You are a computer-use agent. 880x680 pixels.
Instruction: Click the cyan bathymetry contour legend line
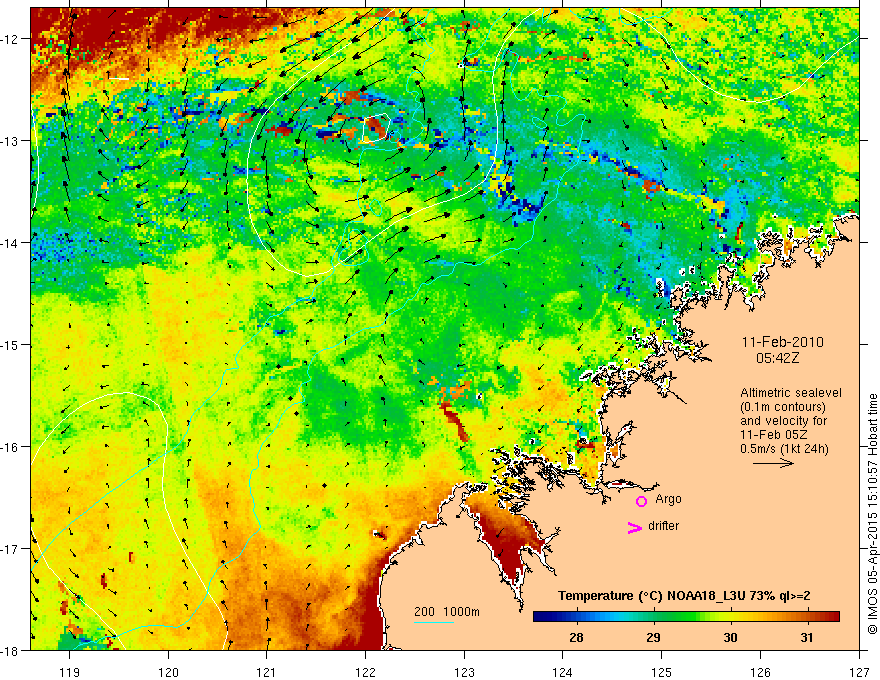[x=434, y=622]
